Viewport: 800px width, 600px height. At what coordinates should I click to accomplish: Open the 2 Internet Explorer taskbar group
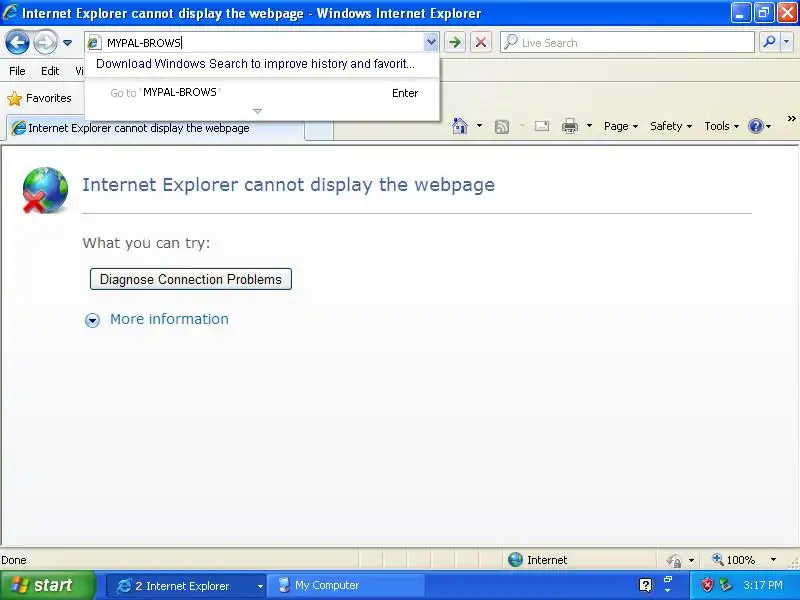click(x=185, y=586)
